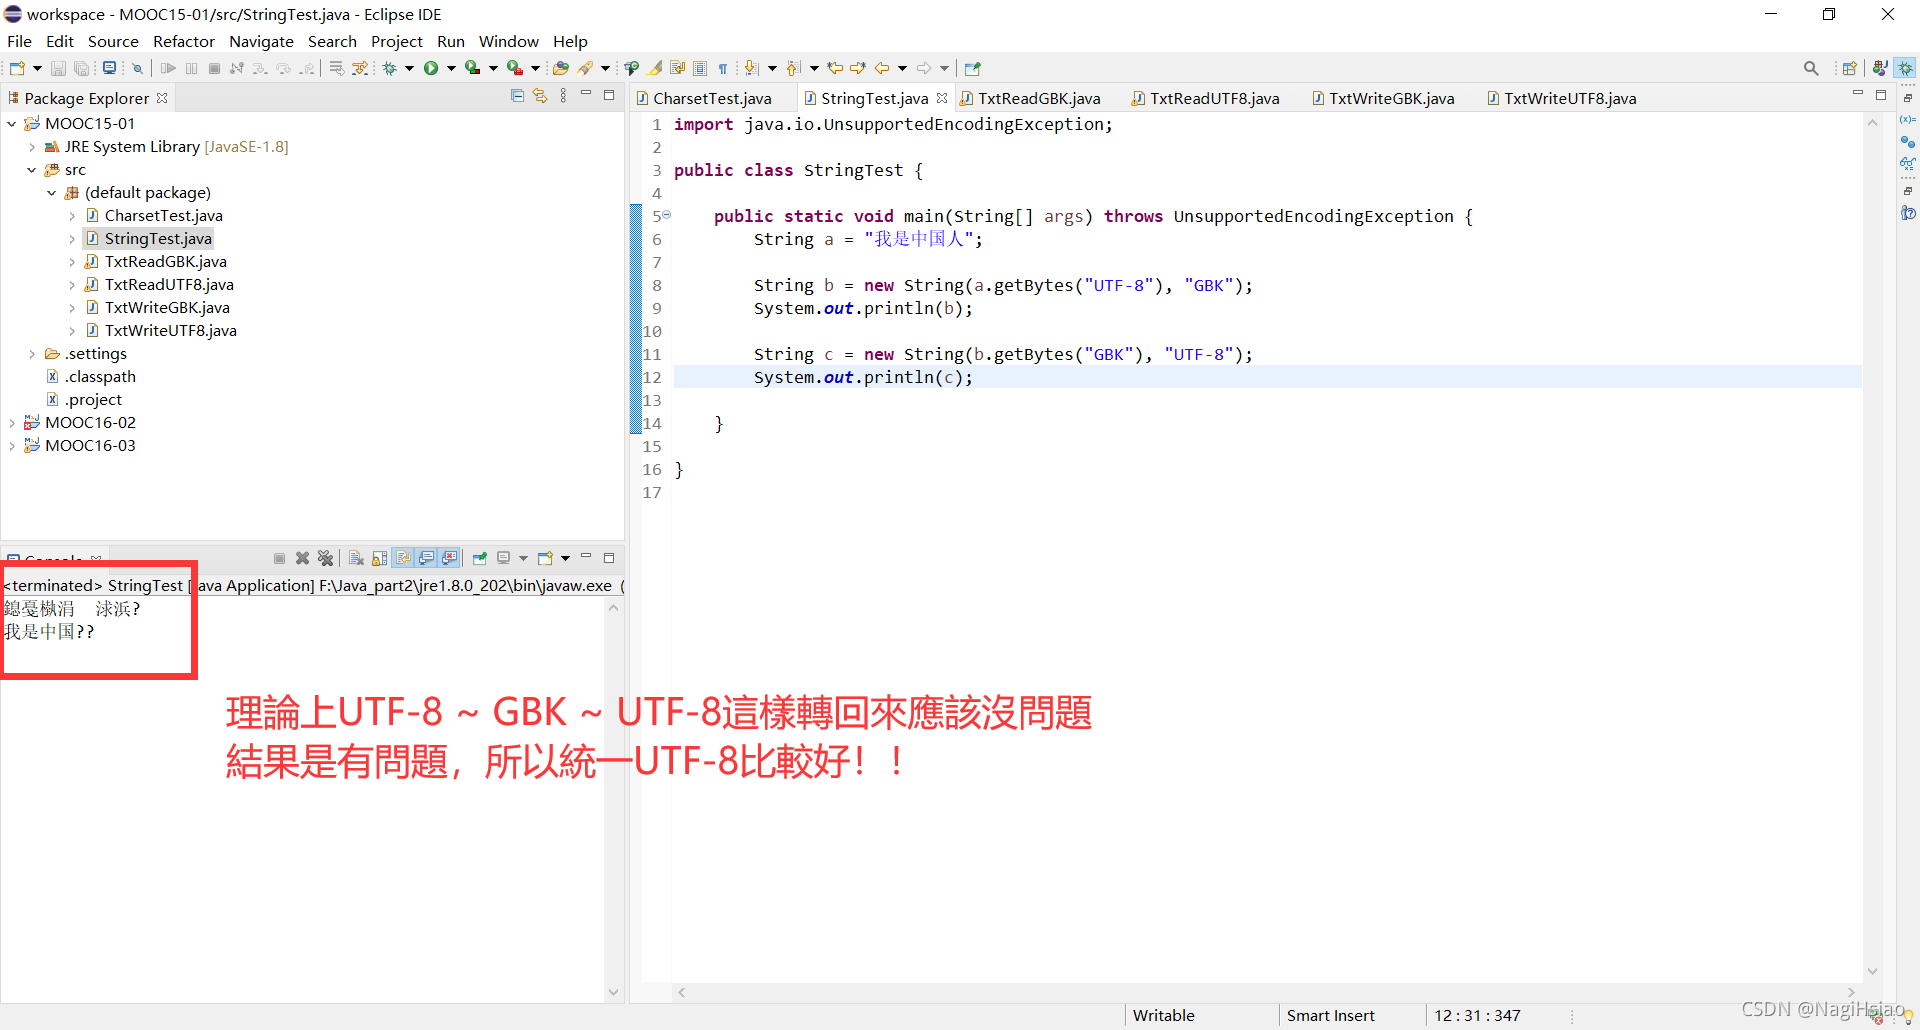Click the Last Edit Location icon
Image resolution: width=1920 pixels, height=1030 pixels.
pos(835,68)
